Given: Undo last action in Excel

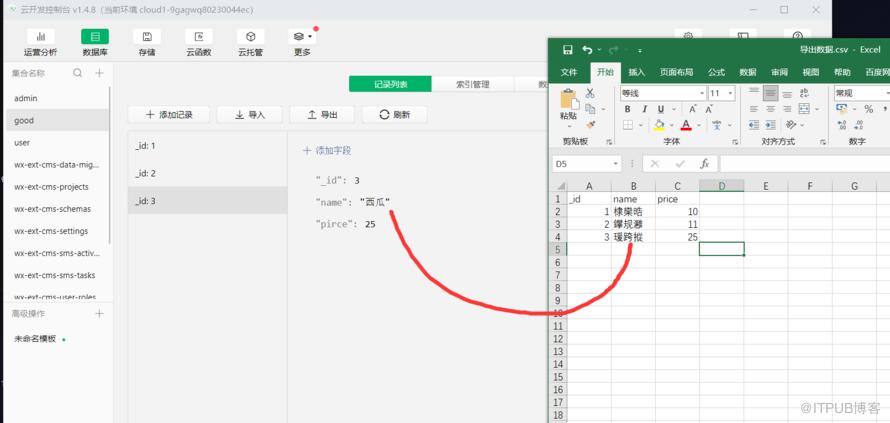Looking at the screenshot, I should (587, 50).
